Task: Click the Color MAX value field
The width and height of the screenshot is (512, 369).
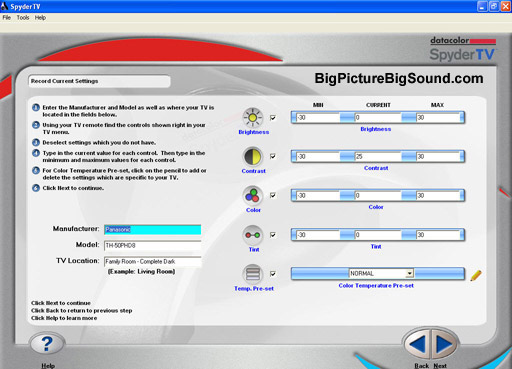Action: tap(438, 196)
